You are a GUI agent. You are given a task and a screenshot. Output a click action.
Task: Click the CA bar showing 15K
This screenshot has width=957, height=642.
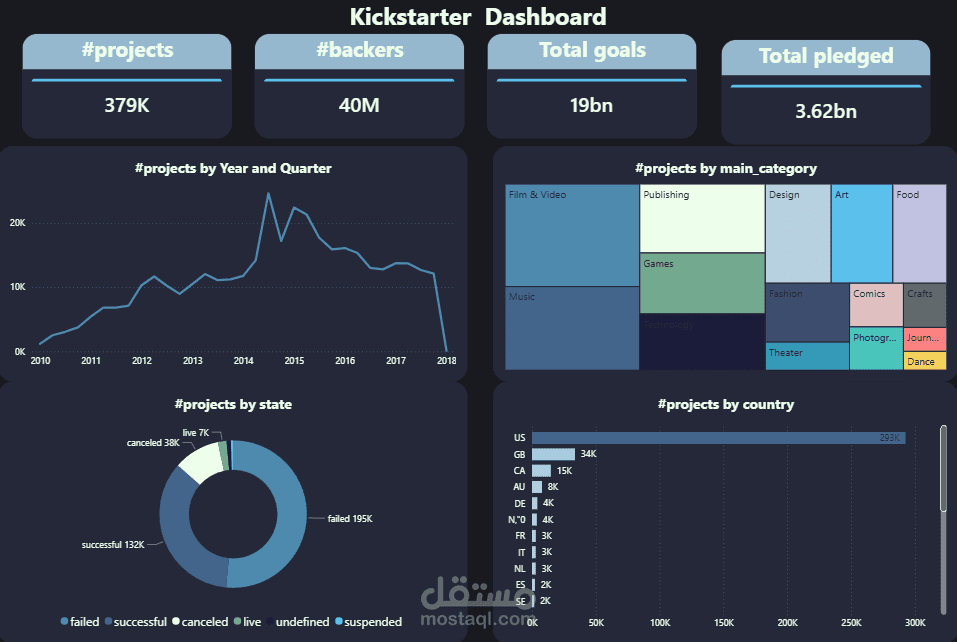541,471
